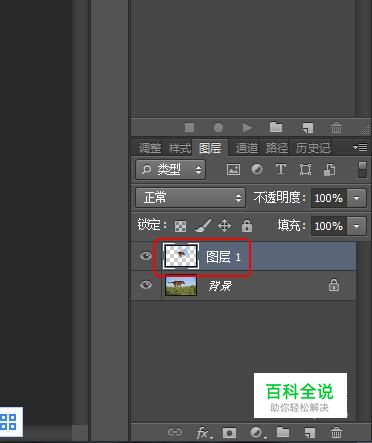
Task: Open the Layers panel flyout menu
Action: [x=360, y=147]
